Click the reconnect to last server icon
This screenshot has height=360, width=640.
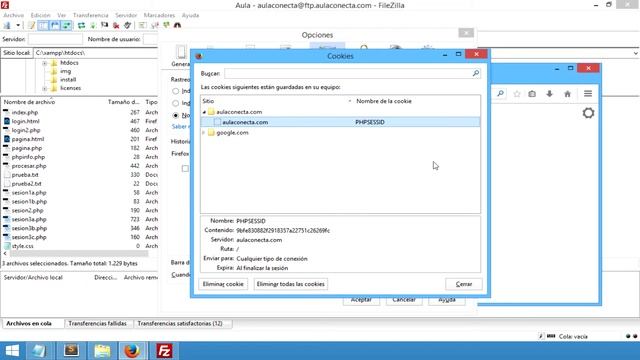click(x=128, y=25)
